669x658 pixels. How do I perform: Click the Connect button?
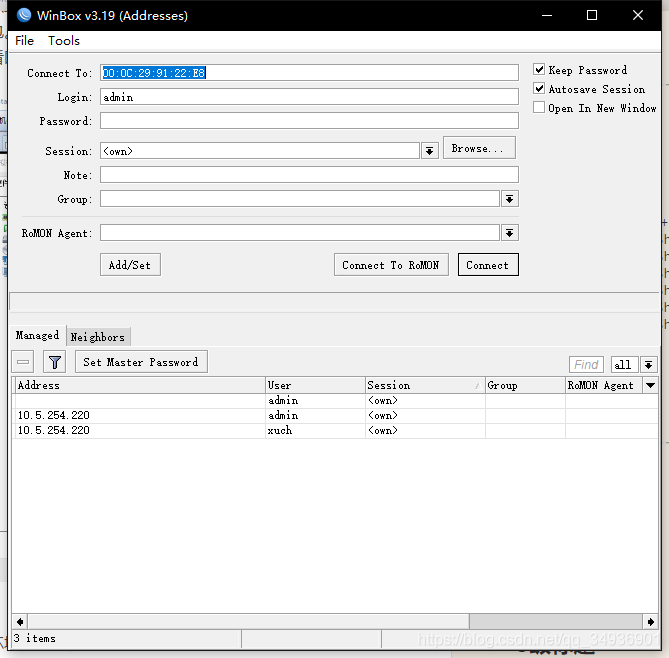(488, 265)
